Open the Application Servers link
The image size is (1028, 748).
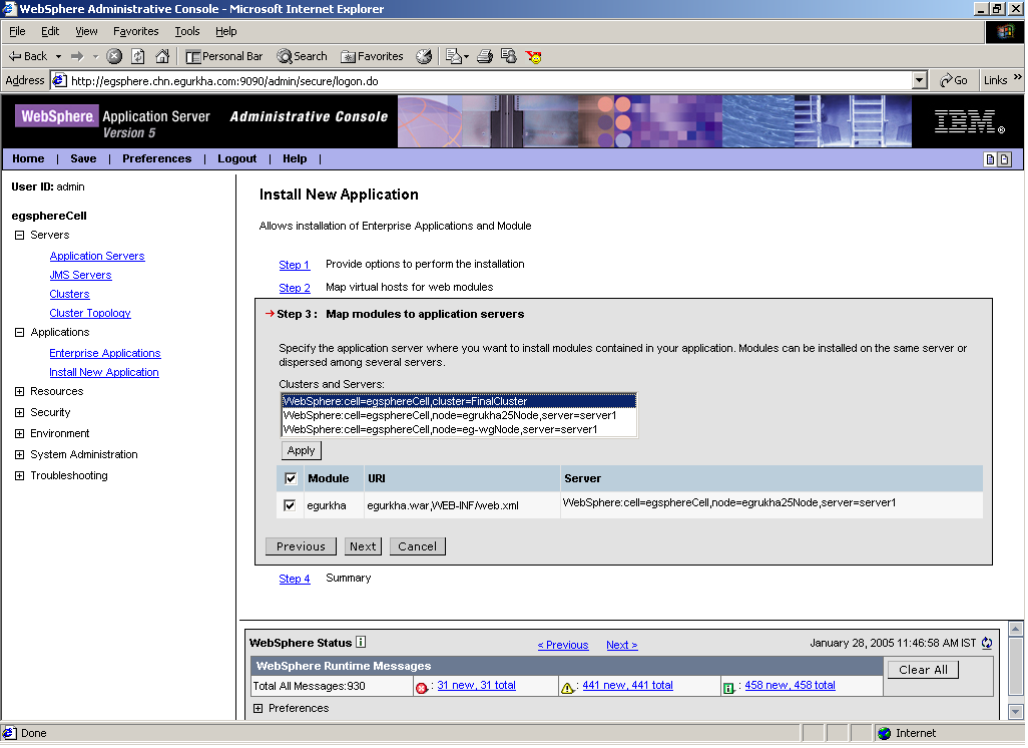[97, 256]
